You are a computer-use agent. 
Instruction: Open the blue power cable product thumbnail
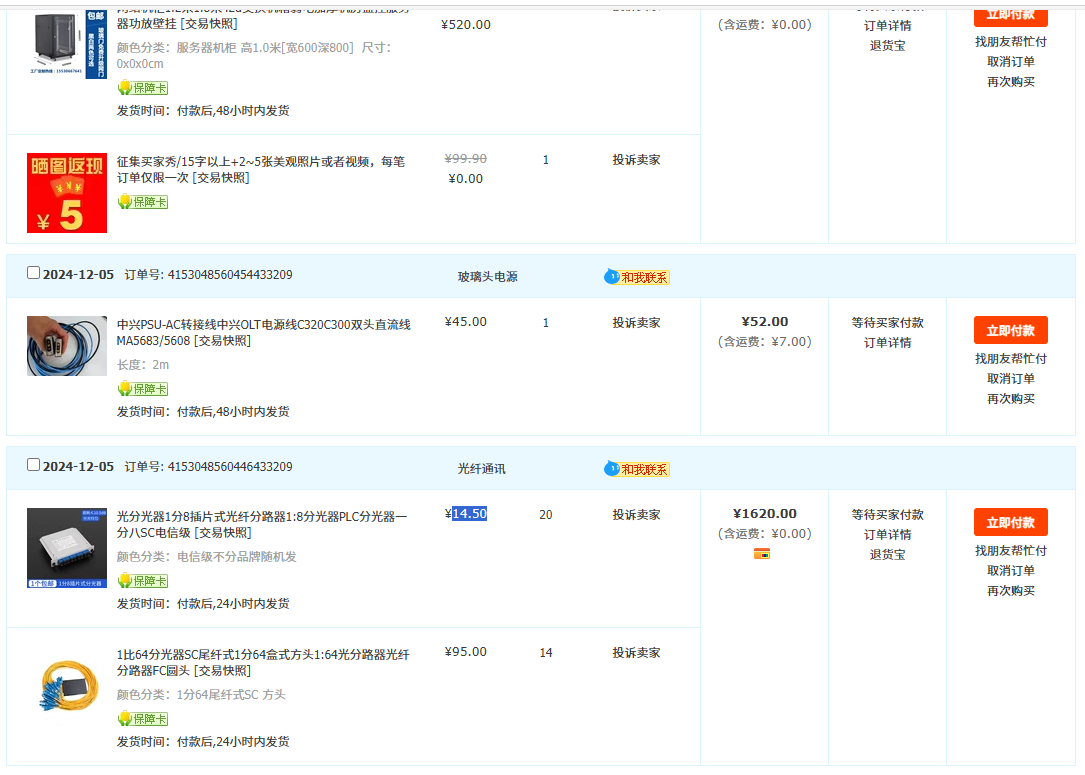67,346
